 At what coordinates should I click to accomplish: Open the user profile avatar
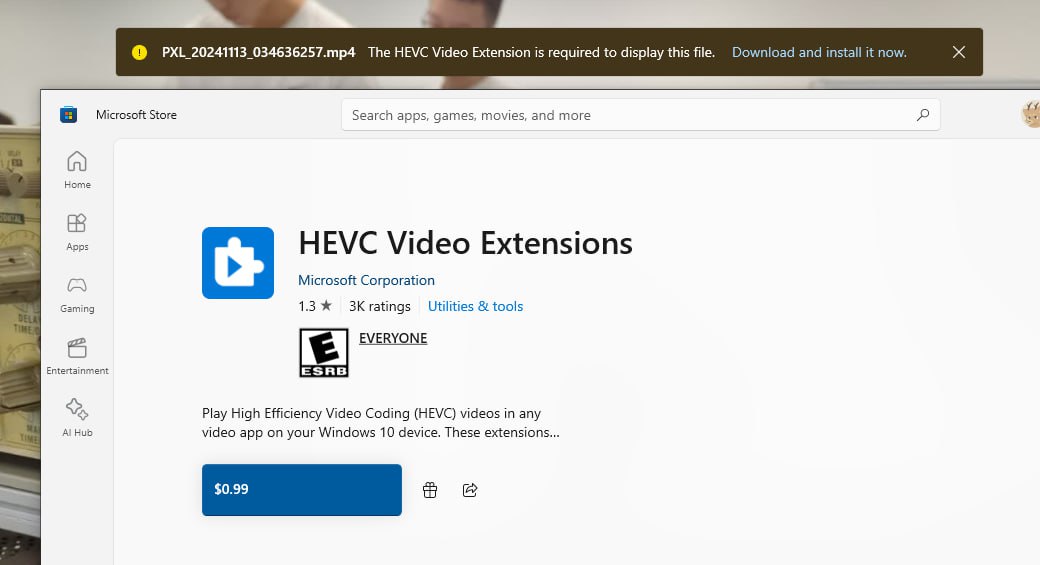tap(1030, 115)
